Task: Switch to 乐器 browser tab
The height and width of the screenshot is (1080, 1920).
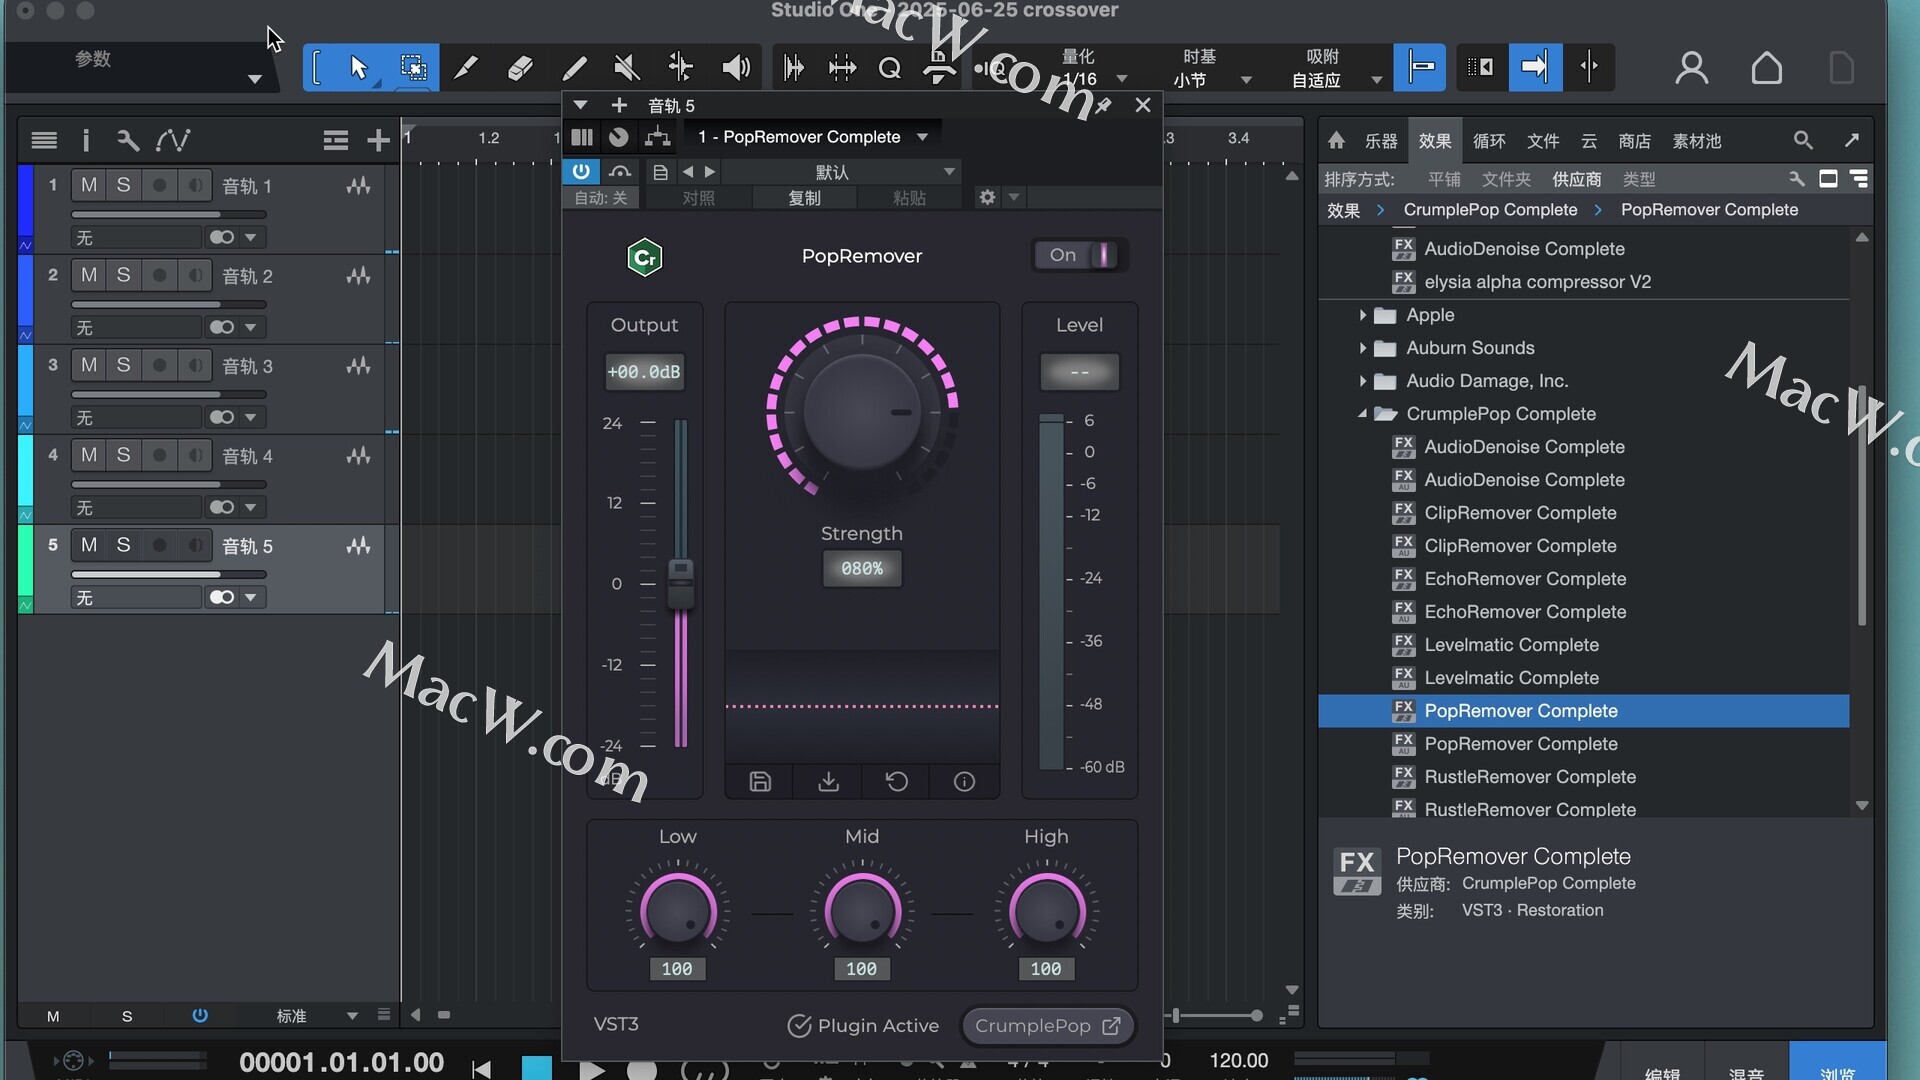Action: click(1381, 141)
